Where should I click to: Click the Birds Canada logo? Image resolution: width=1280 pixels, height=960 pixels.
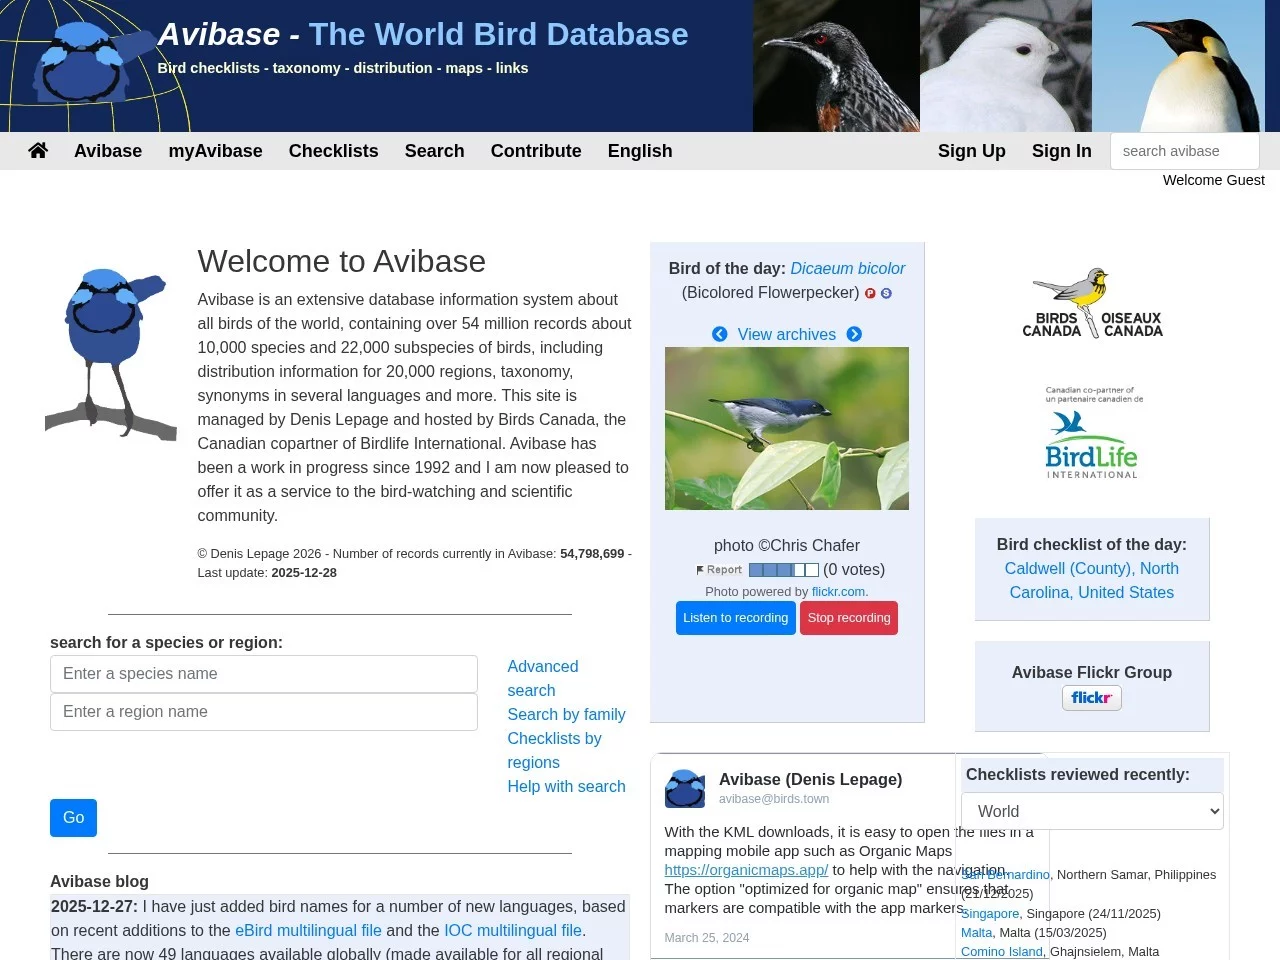point(1092,301)
